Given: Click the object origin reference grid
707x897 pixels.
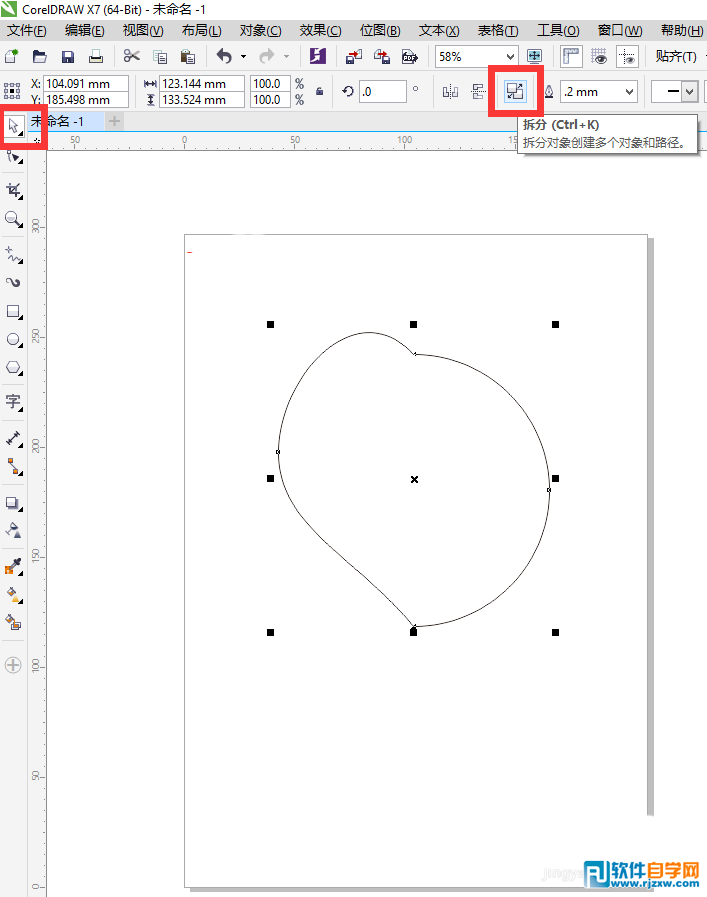Looking at the screenshot, I should pyautogui.click(x=12, y=91).
